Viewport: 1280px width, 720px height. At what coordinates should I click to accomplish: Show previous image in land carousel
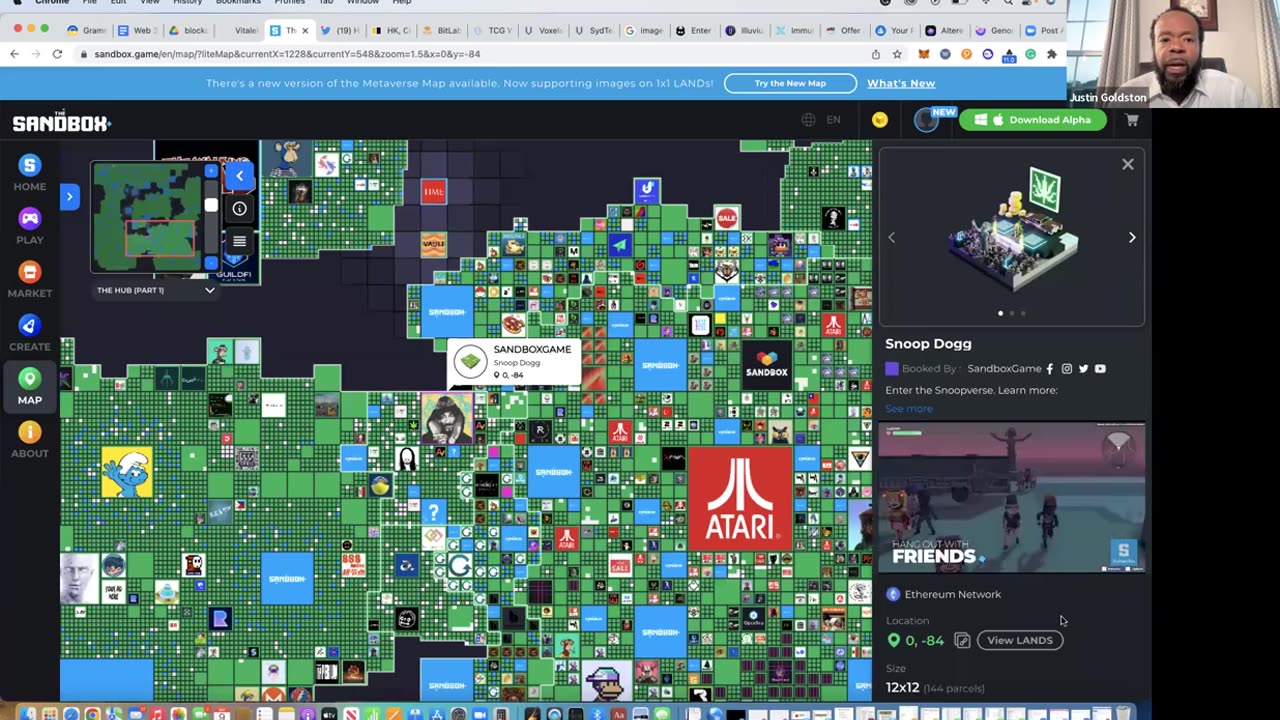coord(892,237)
